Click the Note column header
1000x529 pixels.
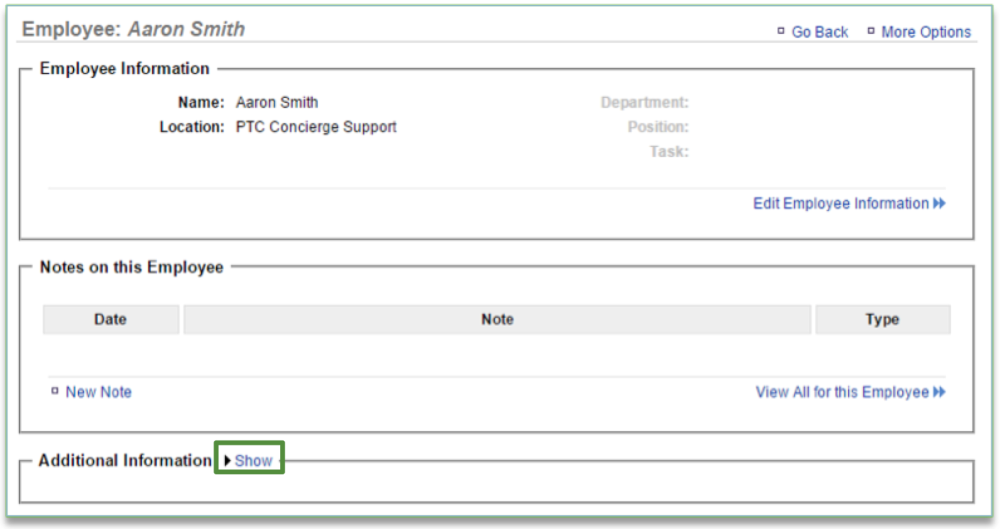(x=497, y=319)
